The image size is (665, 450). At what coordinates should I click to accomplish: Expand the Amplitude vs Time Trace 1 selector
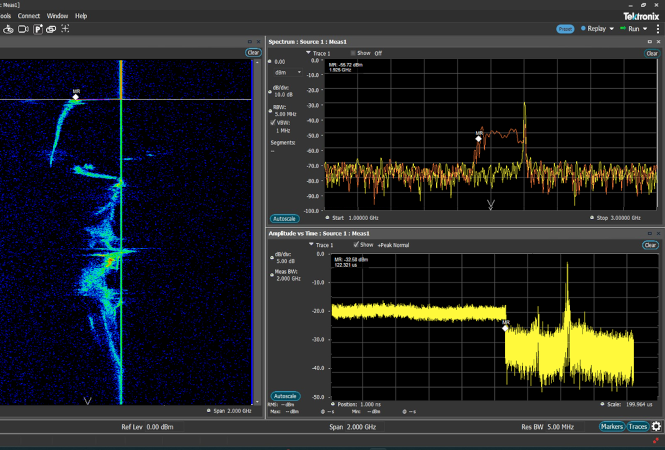pyautogui.click(x=311, y=244)
